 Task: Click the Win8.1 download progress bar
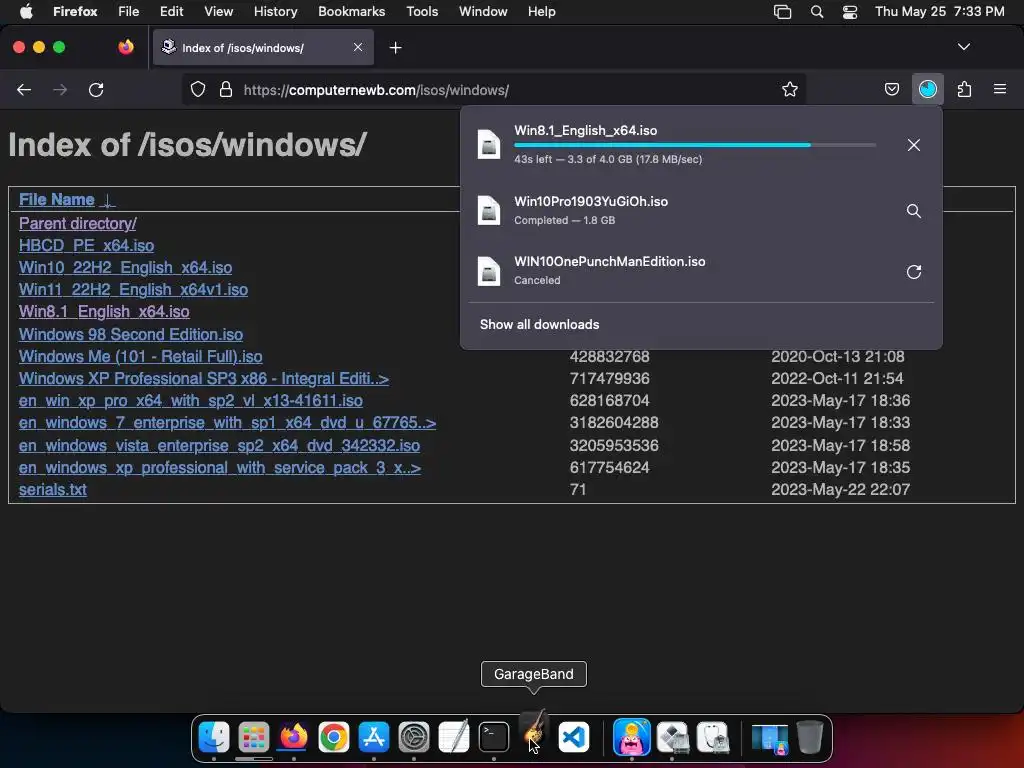(695, 145)
